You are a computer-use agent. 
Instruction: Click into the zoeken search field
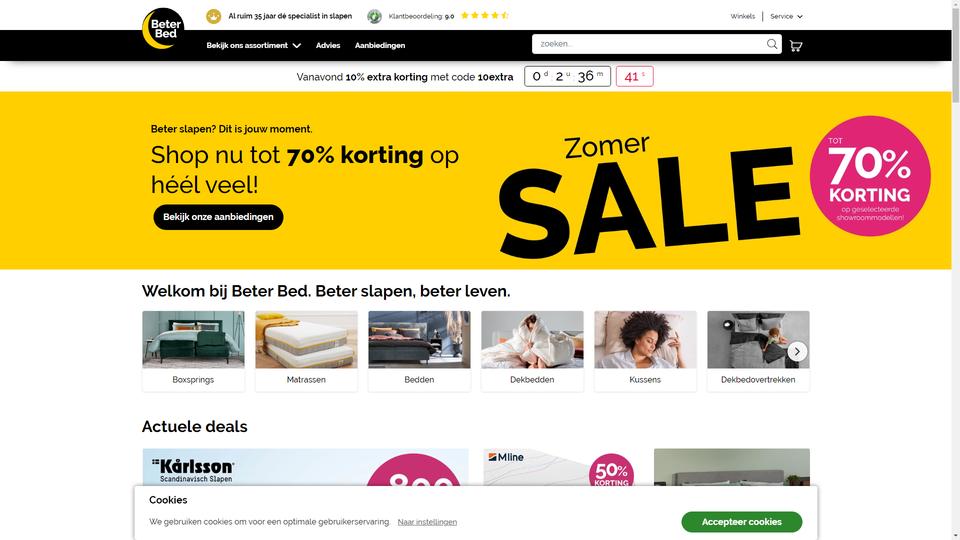648,44
